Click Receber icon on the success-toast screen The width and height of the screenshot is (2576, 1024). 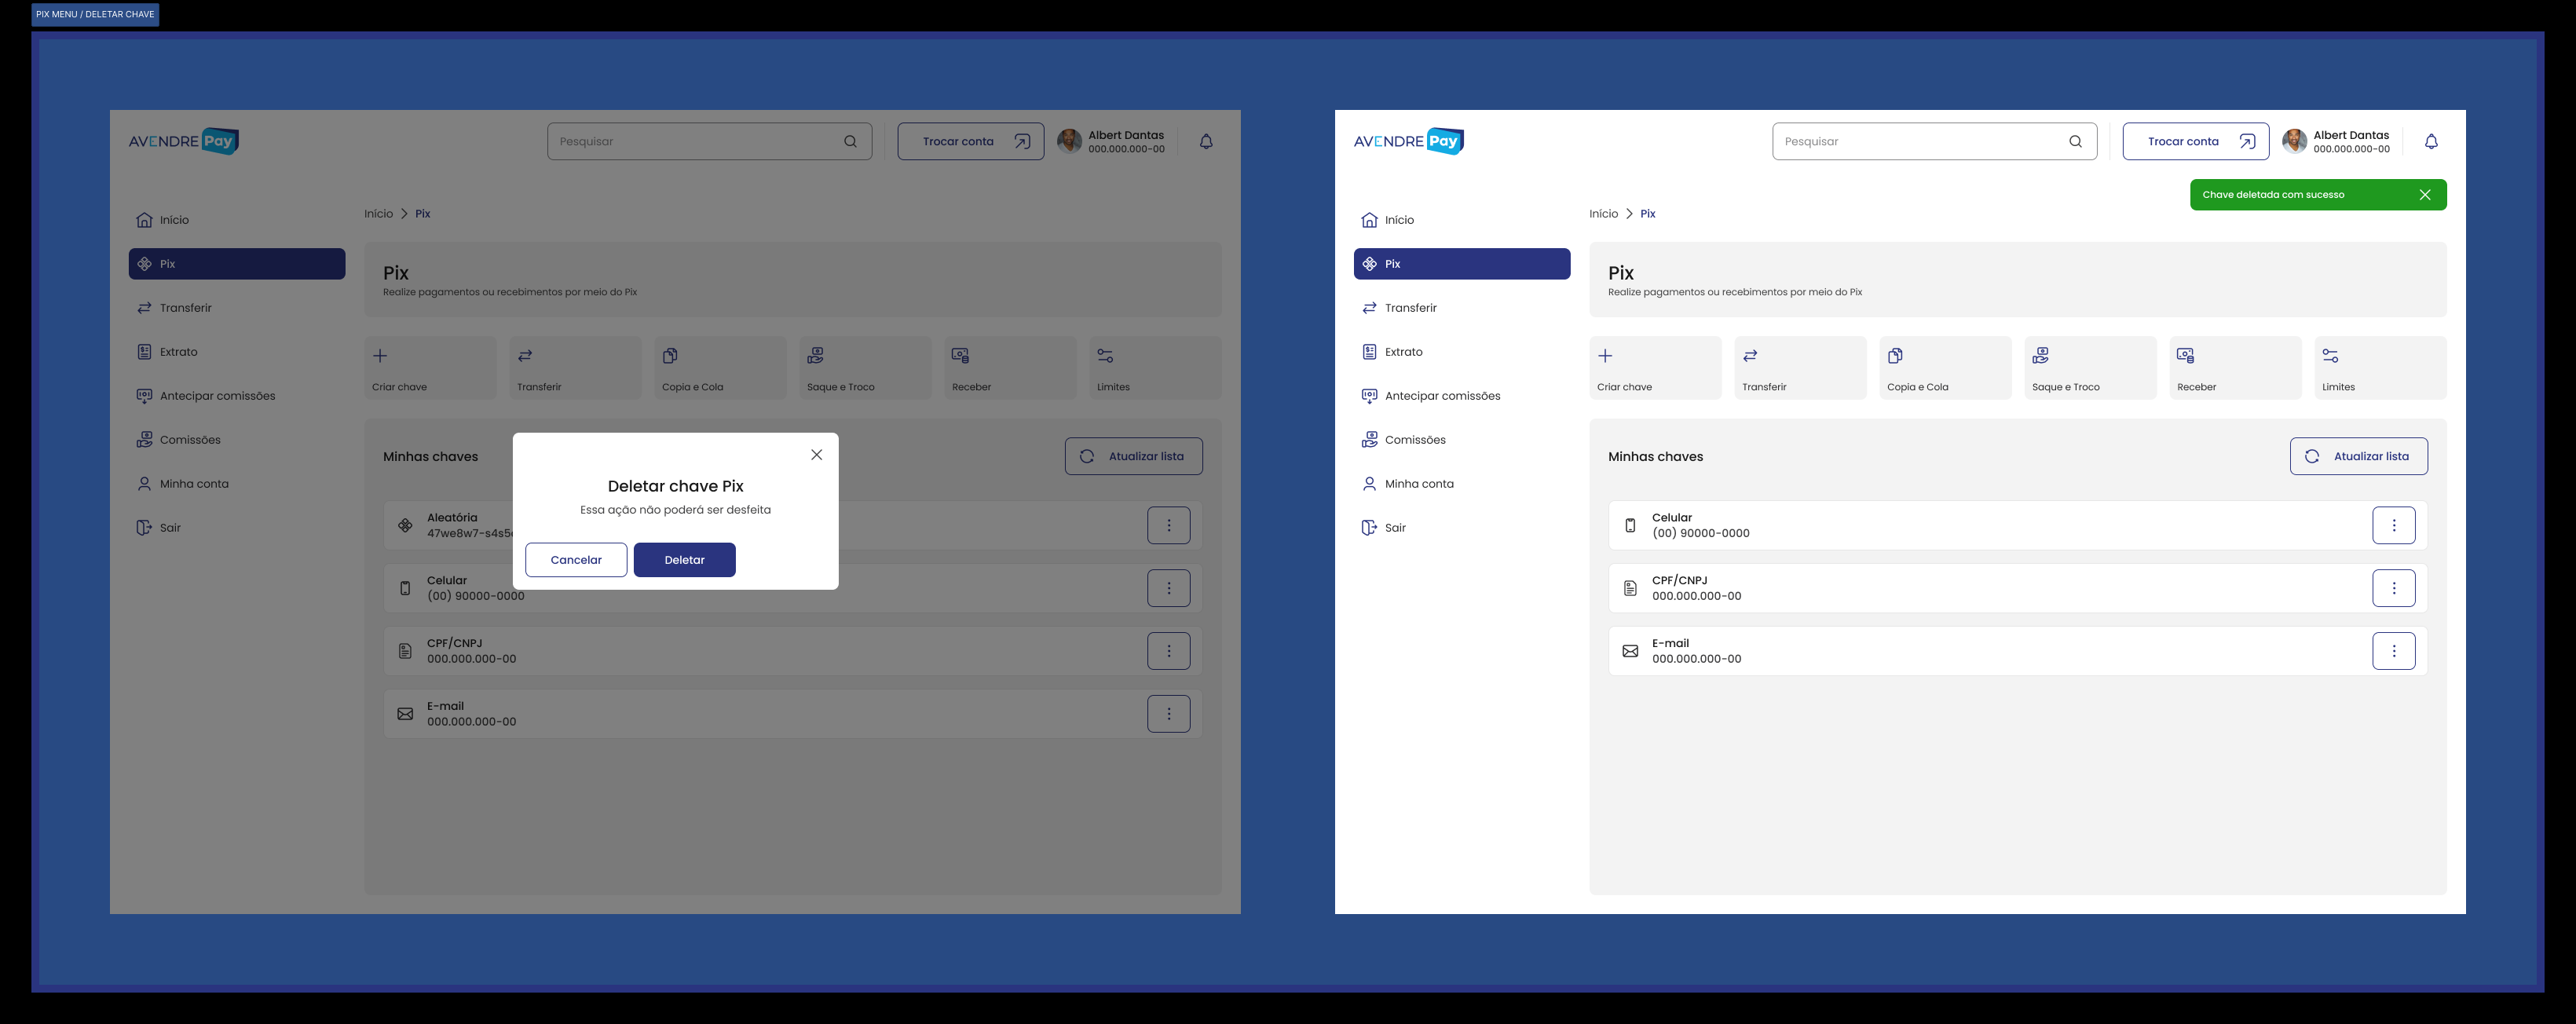[x=2185, y=356]
